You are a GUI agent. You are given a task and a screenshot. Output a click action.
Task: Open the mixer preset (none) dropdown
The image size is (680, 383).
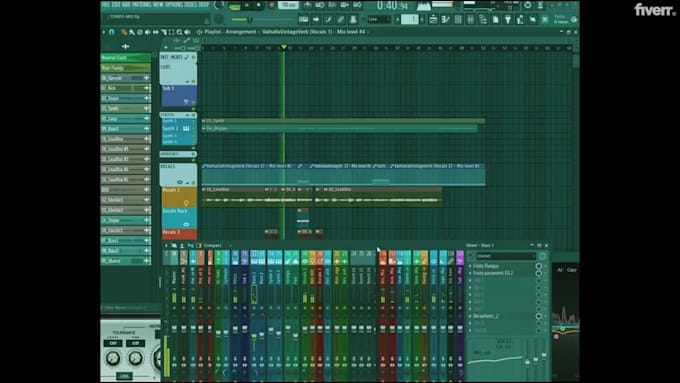point(506,256)
